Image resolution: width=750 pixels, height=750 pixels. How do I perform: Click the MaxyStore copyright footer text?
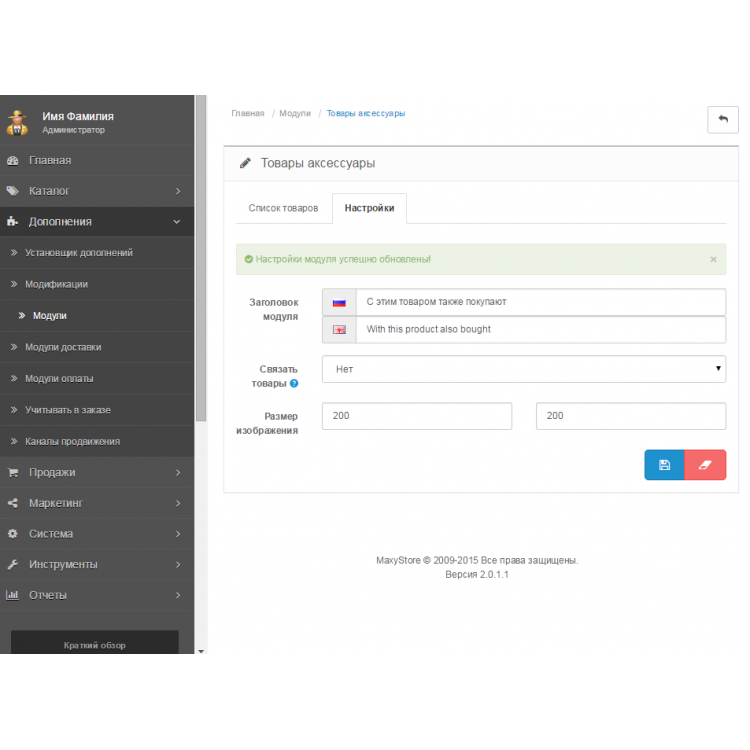pyautogui.click(x=477, y=560)
